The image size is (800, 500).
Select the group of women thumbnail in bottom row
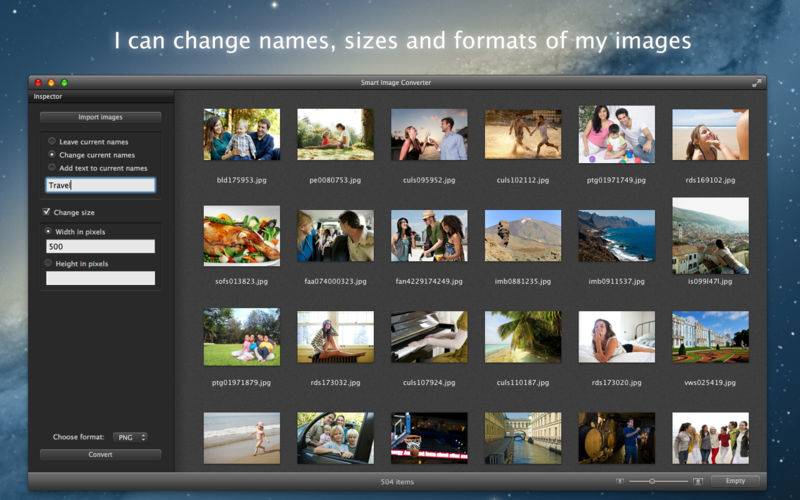(x=711, y=438)
